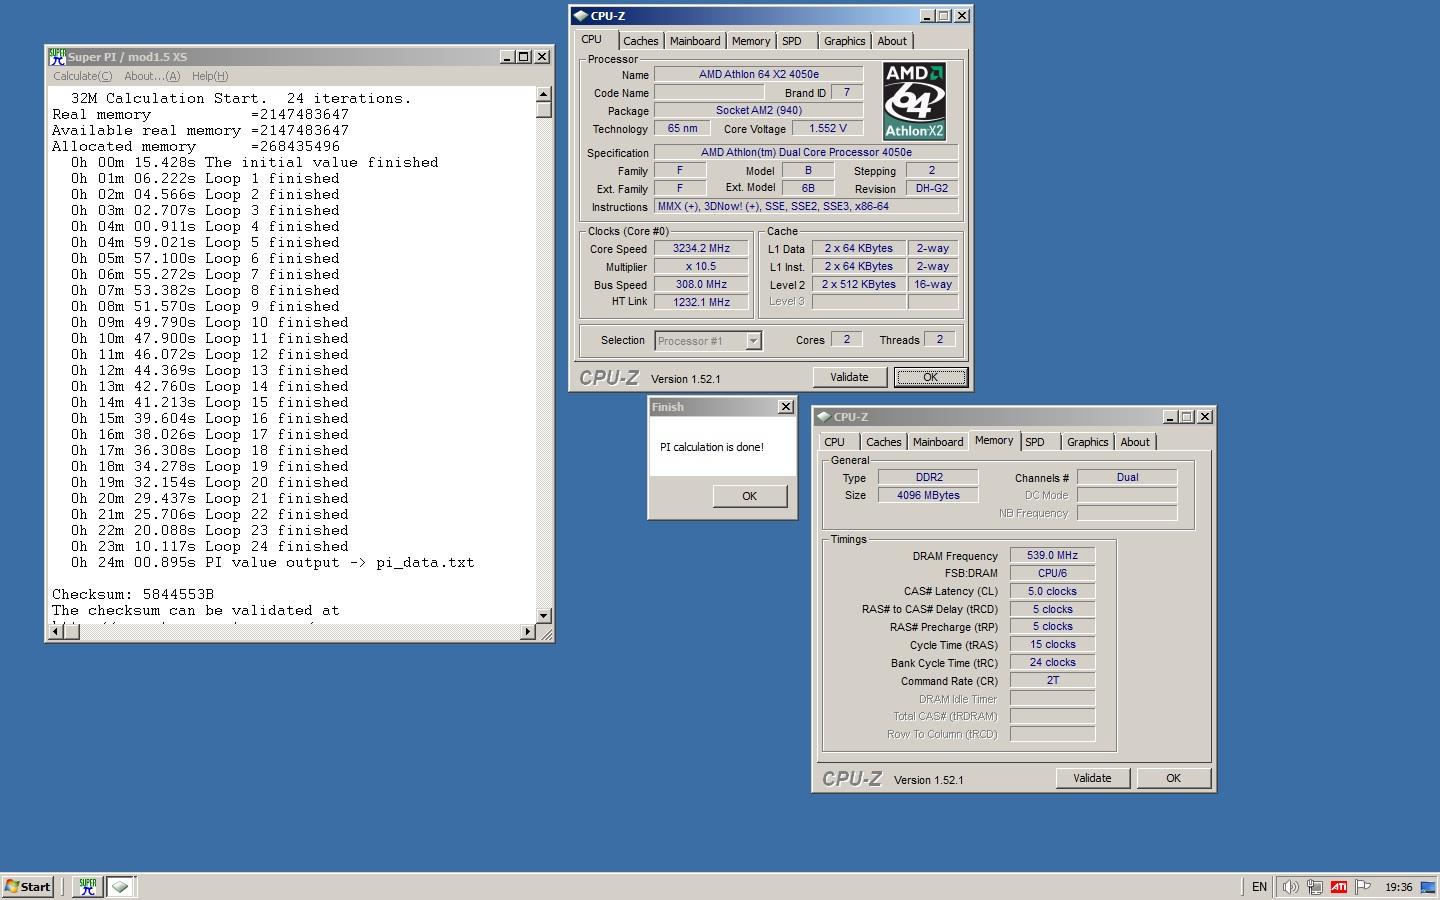
Task: Click OK in the top CPU-Z window
Action: click(x=930, y=377)
